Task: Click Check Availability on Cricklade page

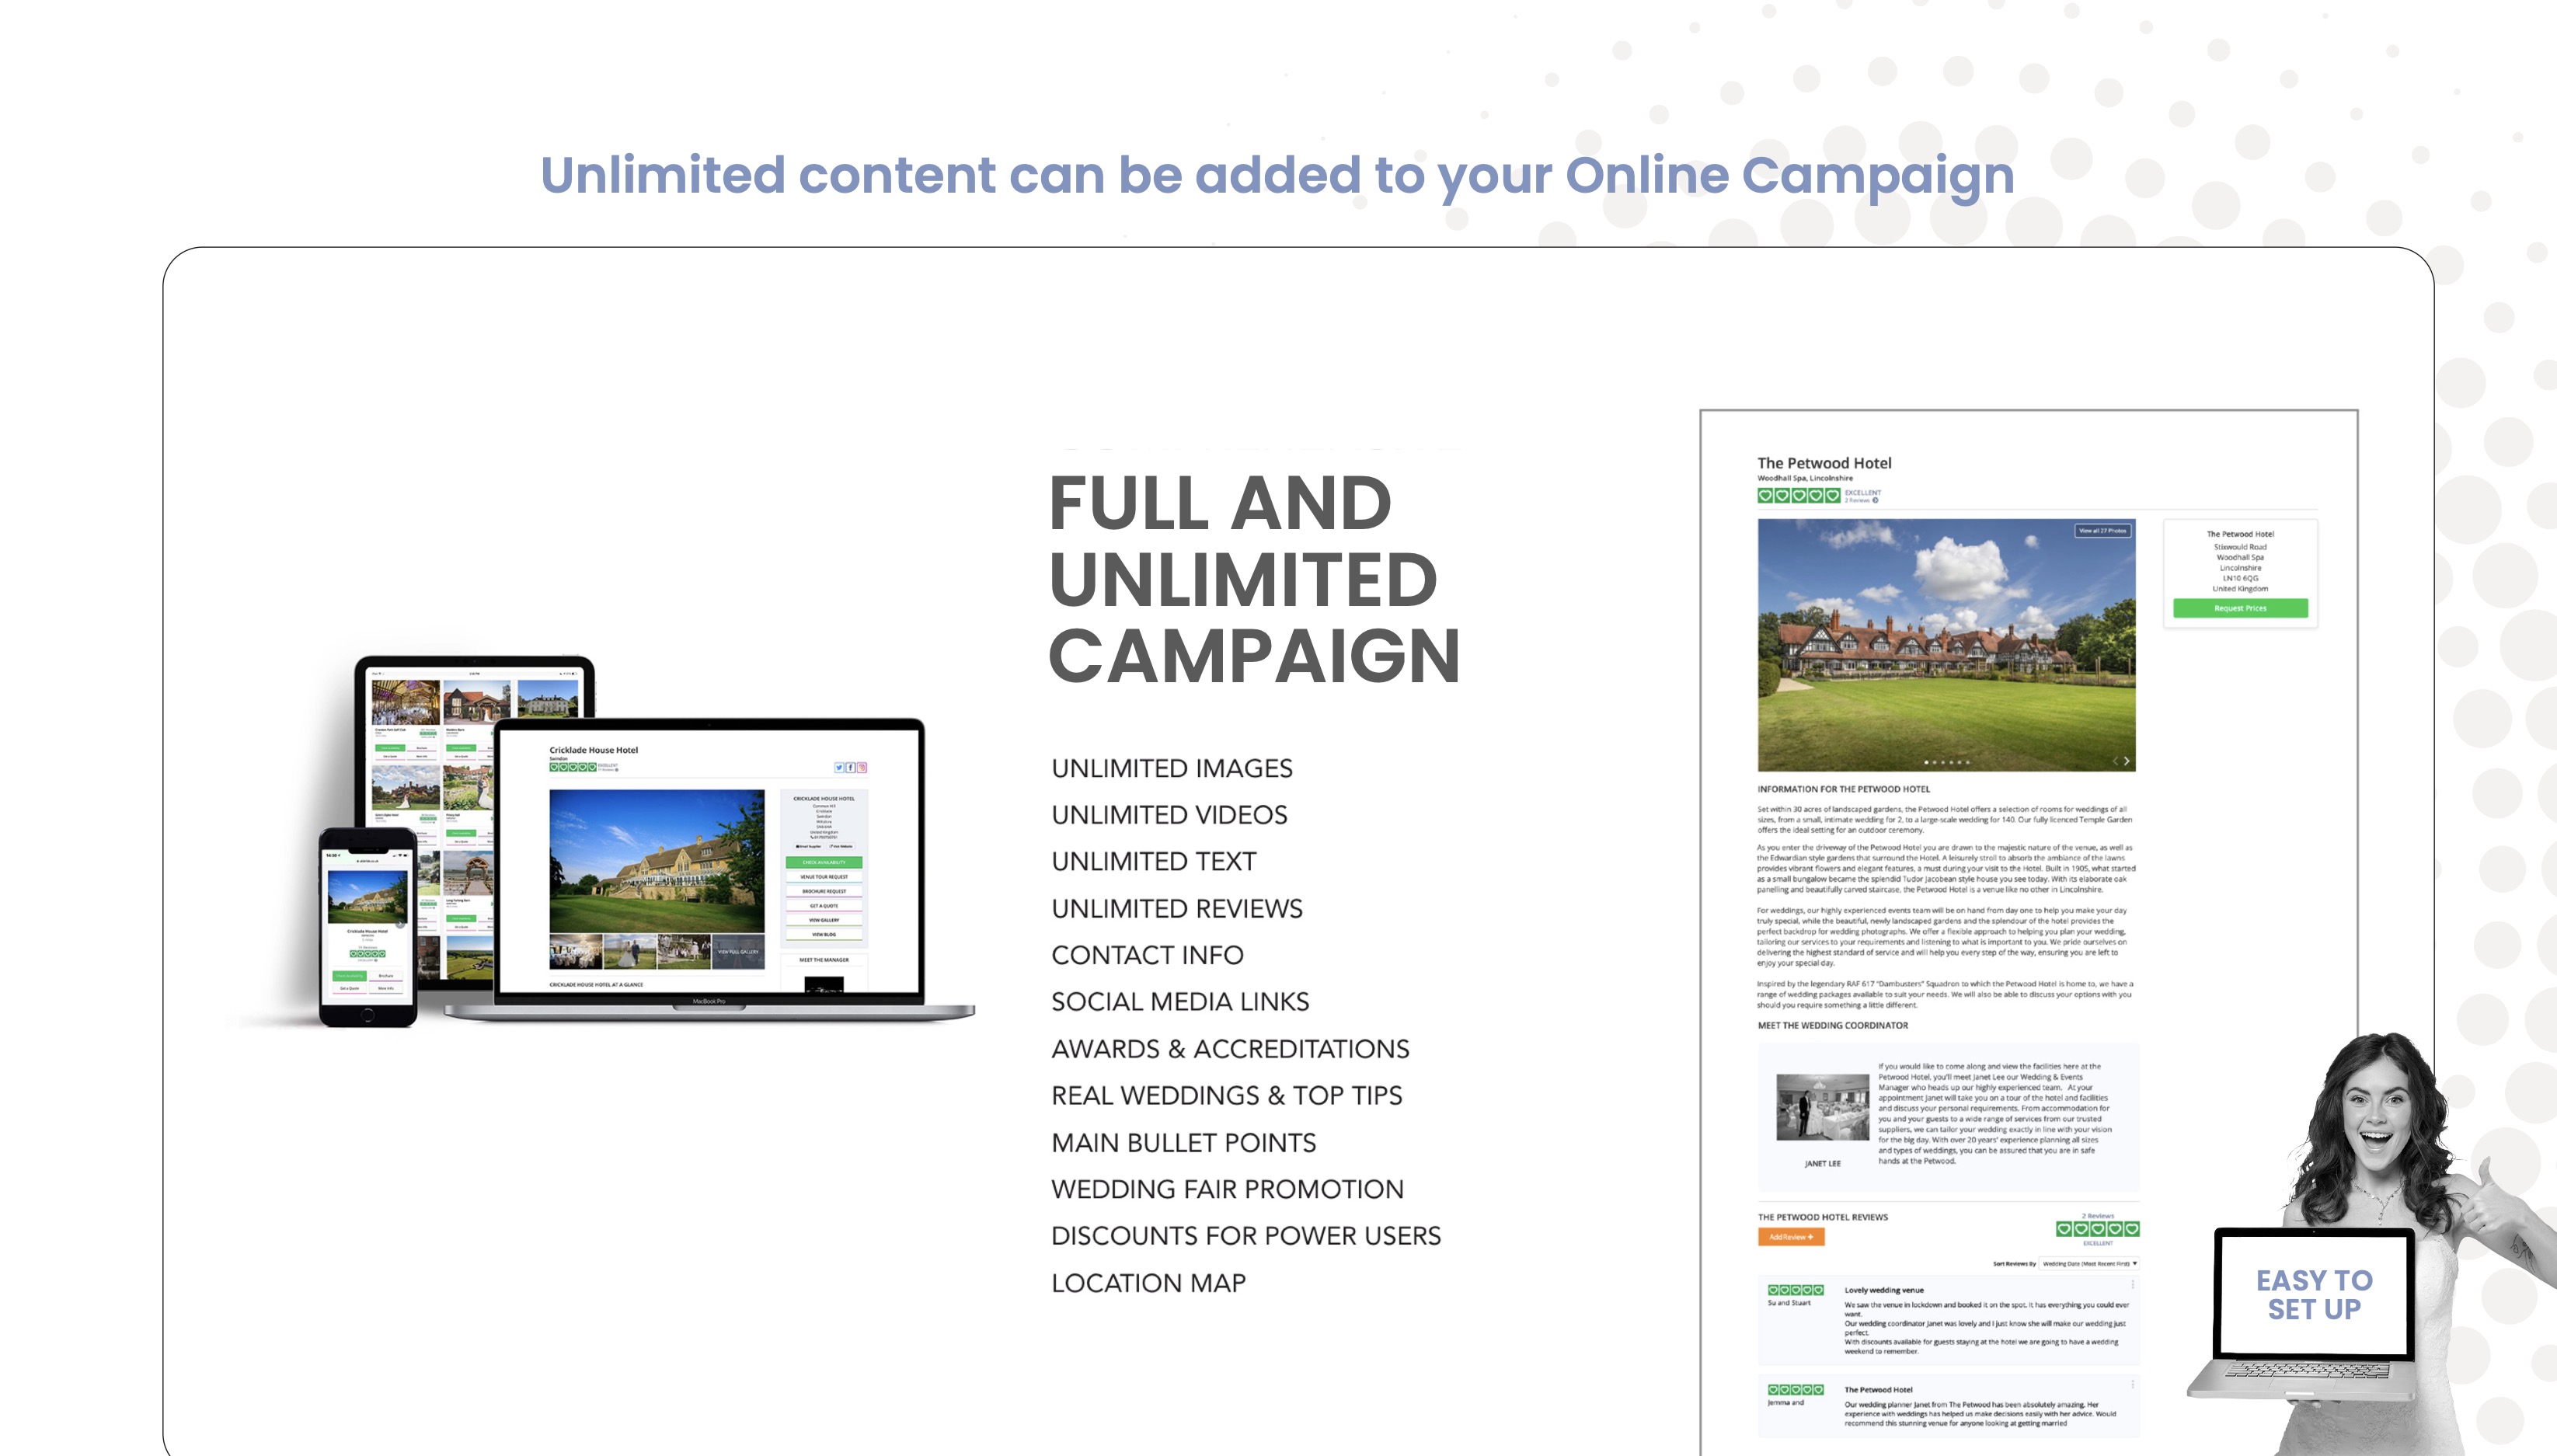Action: (824, 862)
